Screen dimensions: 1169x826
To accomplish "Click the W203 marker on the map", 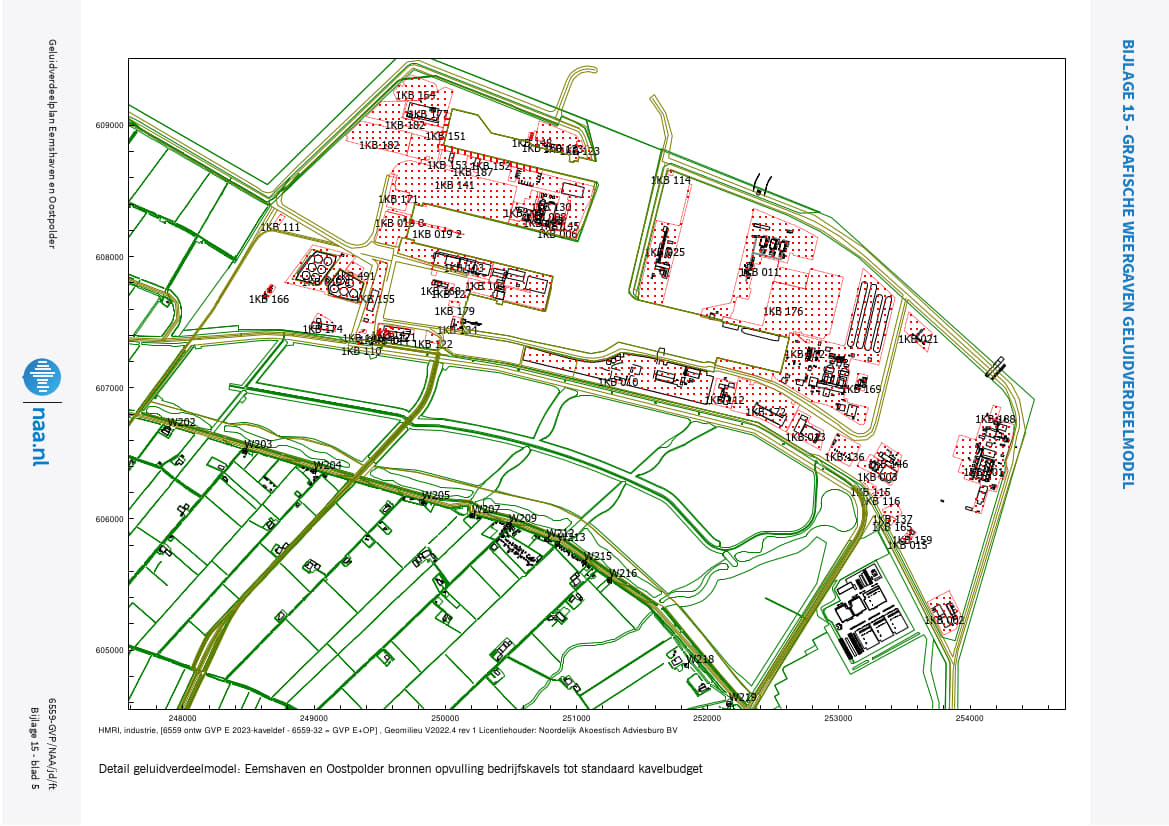I will coord(259,444).
